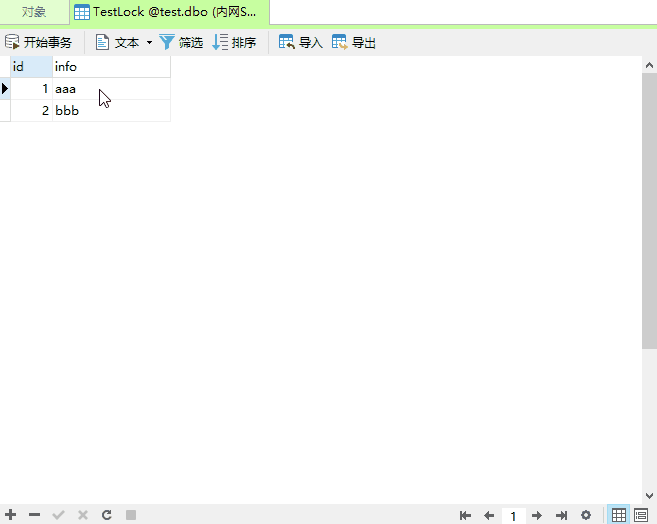This screenshot has width=657, height=524.
Task: Click the id cell with value 1
Action: pos(31,88)
